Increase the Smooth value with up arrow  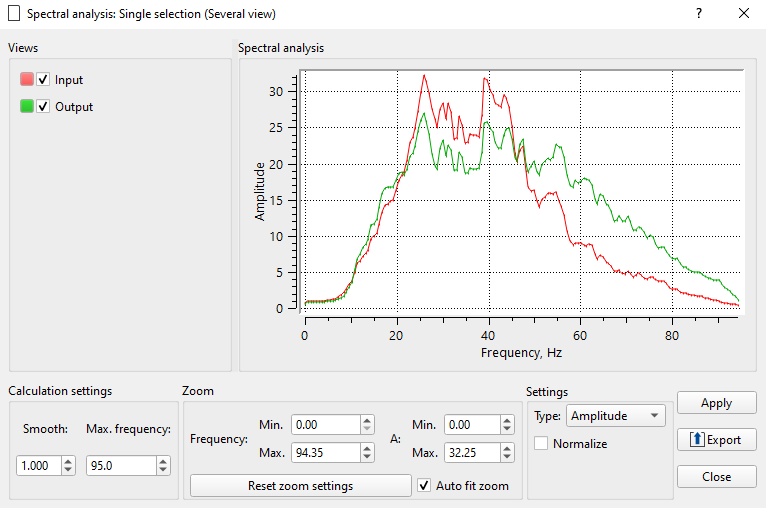[x=68, y=461]
